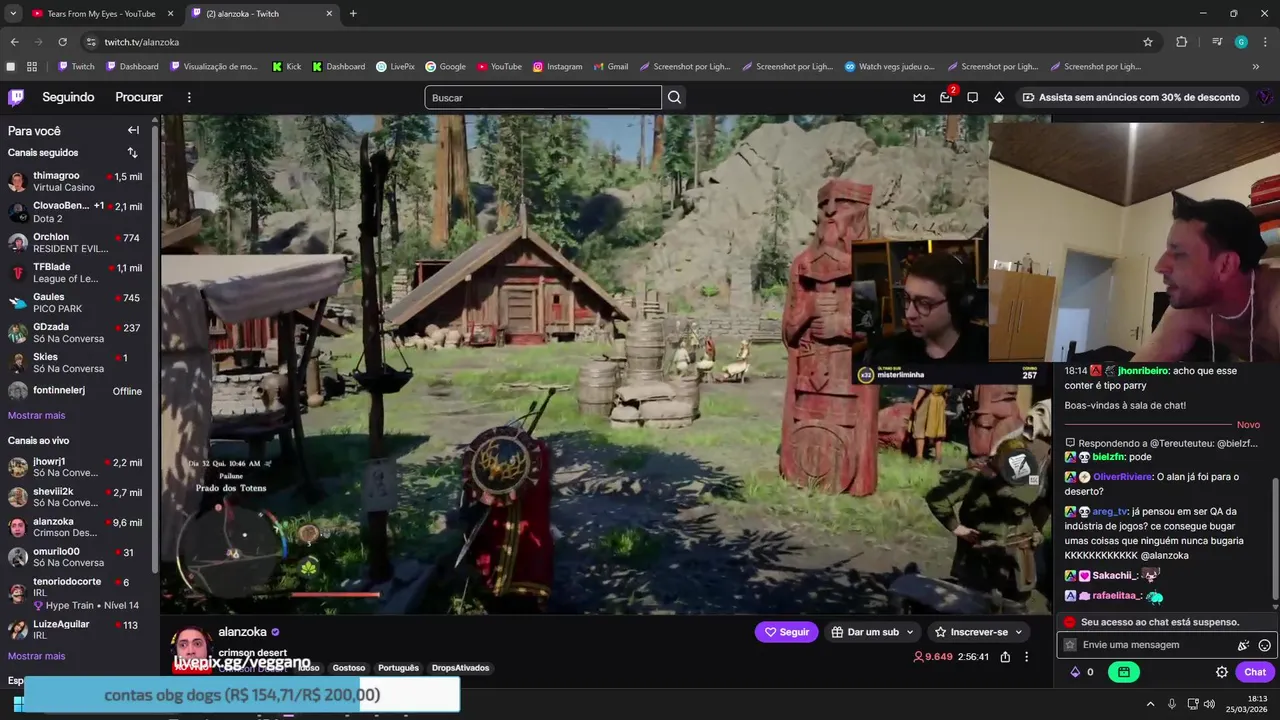
Task: Run search with the magnifier icon
Action: tap(675, 97)
